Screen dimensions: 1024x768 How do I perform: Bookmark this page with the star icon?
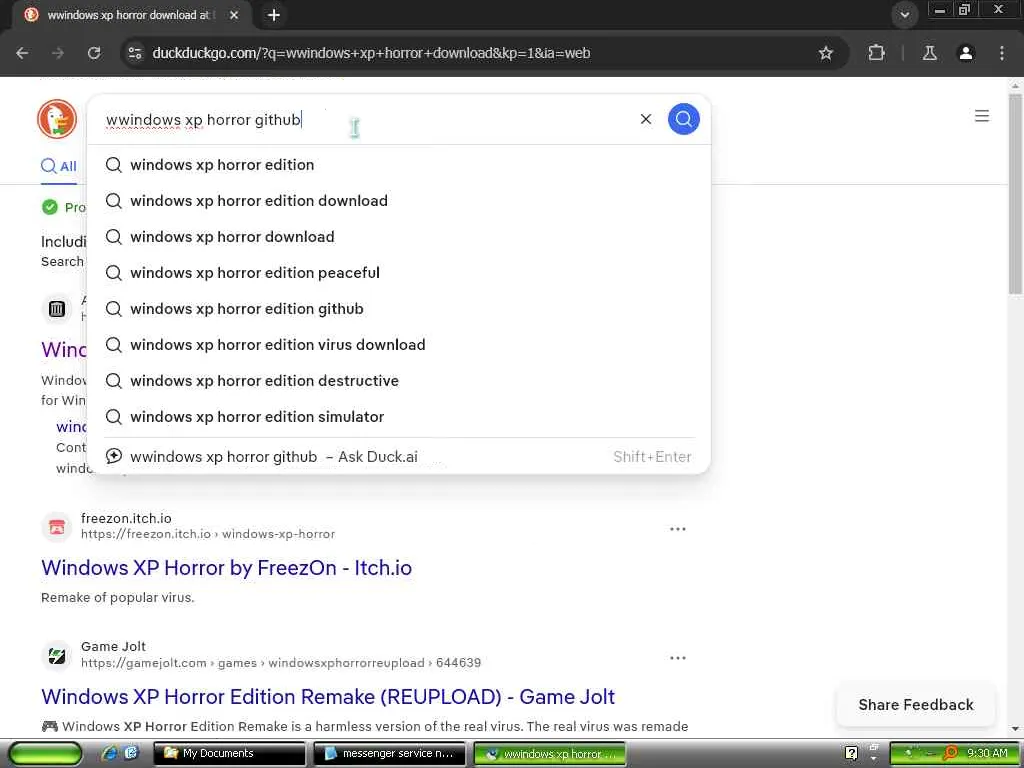point(825,53)
